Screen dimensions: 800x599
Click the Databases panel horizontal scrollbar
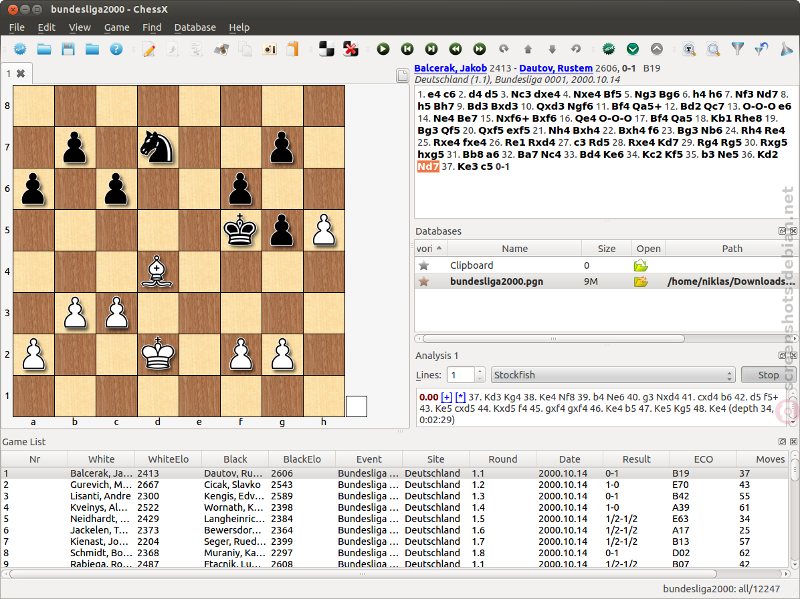coord(554,338)
